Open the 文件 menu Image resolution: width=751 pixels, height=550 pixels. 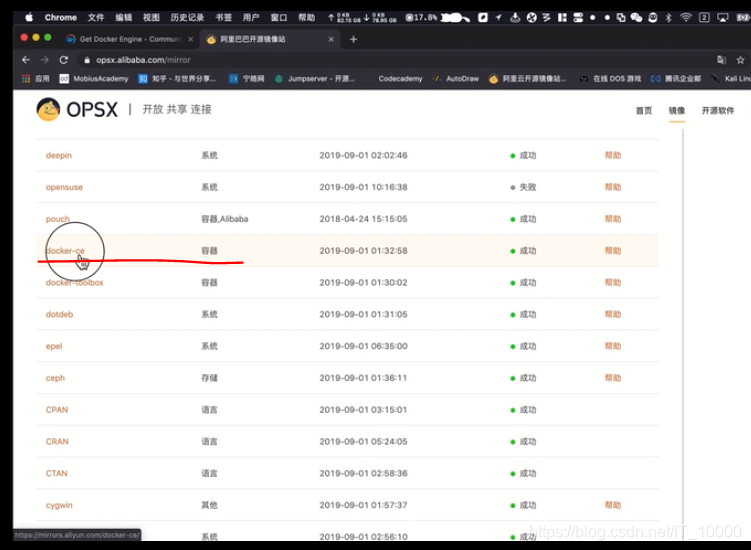point(96,17)
